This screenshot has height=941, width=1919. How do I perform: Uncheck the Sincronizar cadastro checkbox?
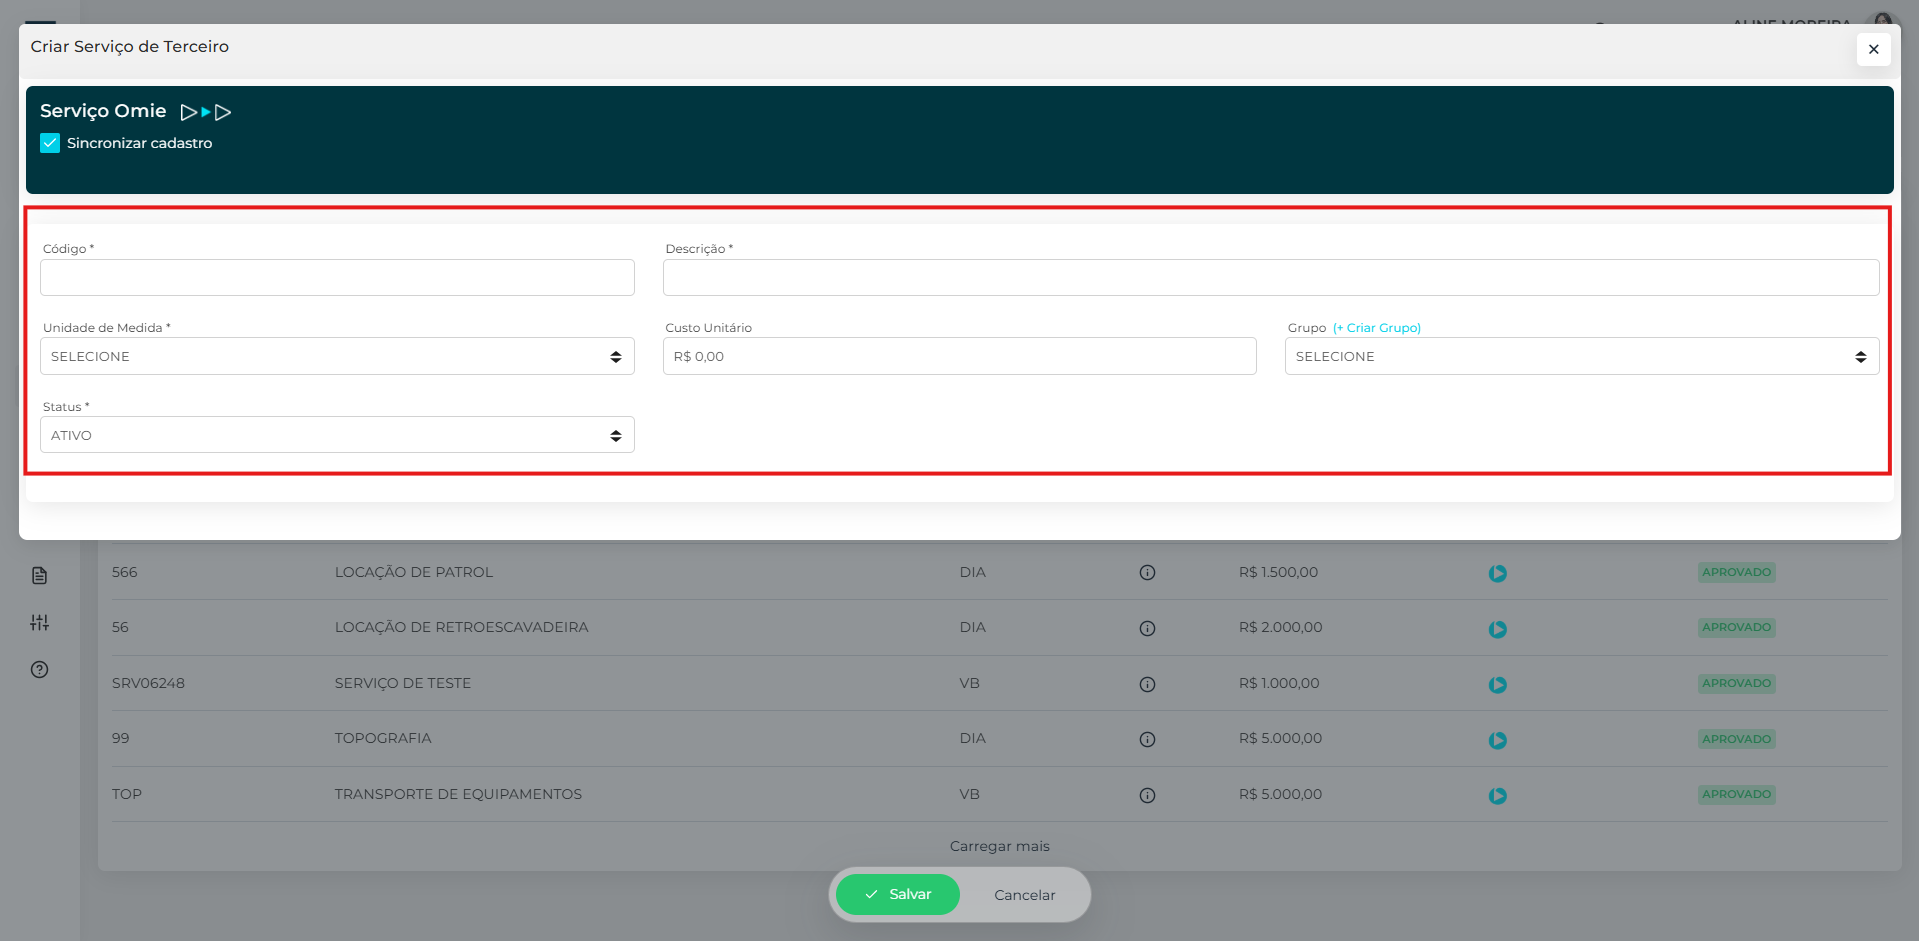click(x=50, y=143)
